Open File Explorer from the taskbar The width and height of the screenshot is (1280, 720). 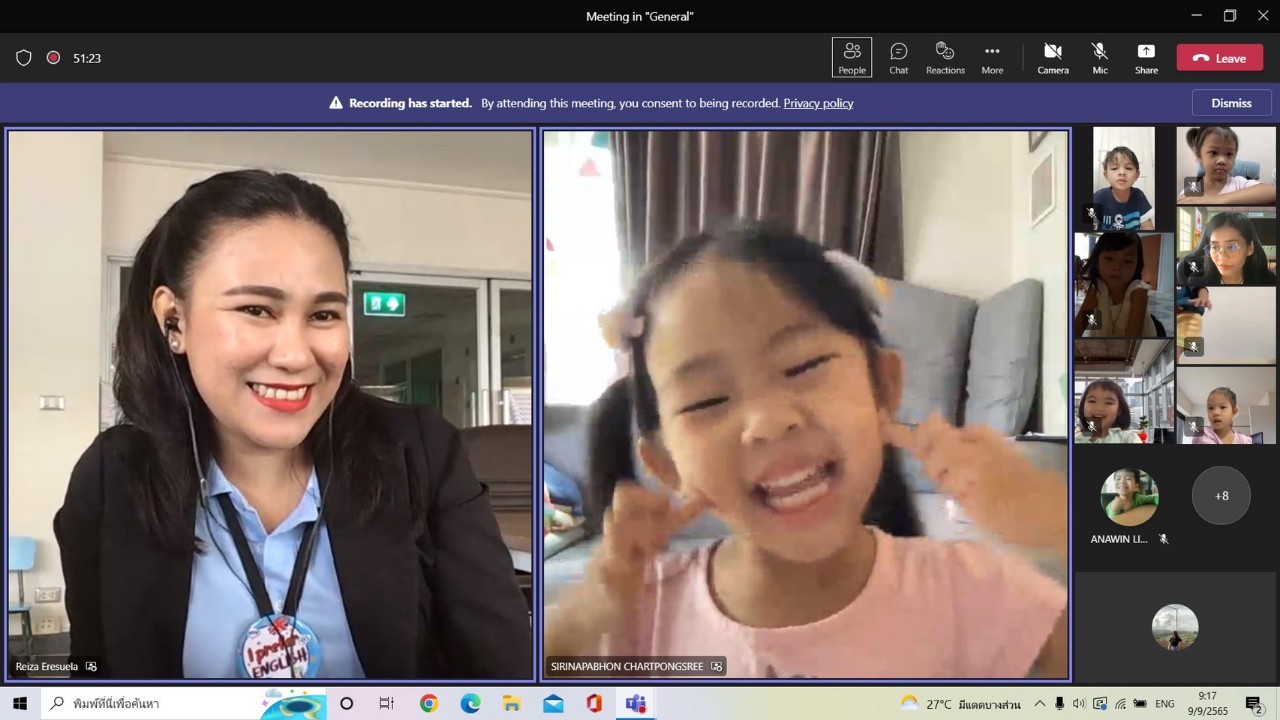pyautogui.click(x=511, y=704)
